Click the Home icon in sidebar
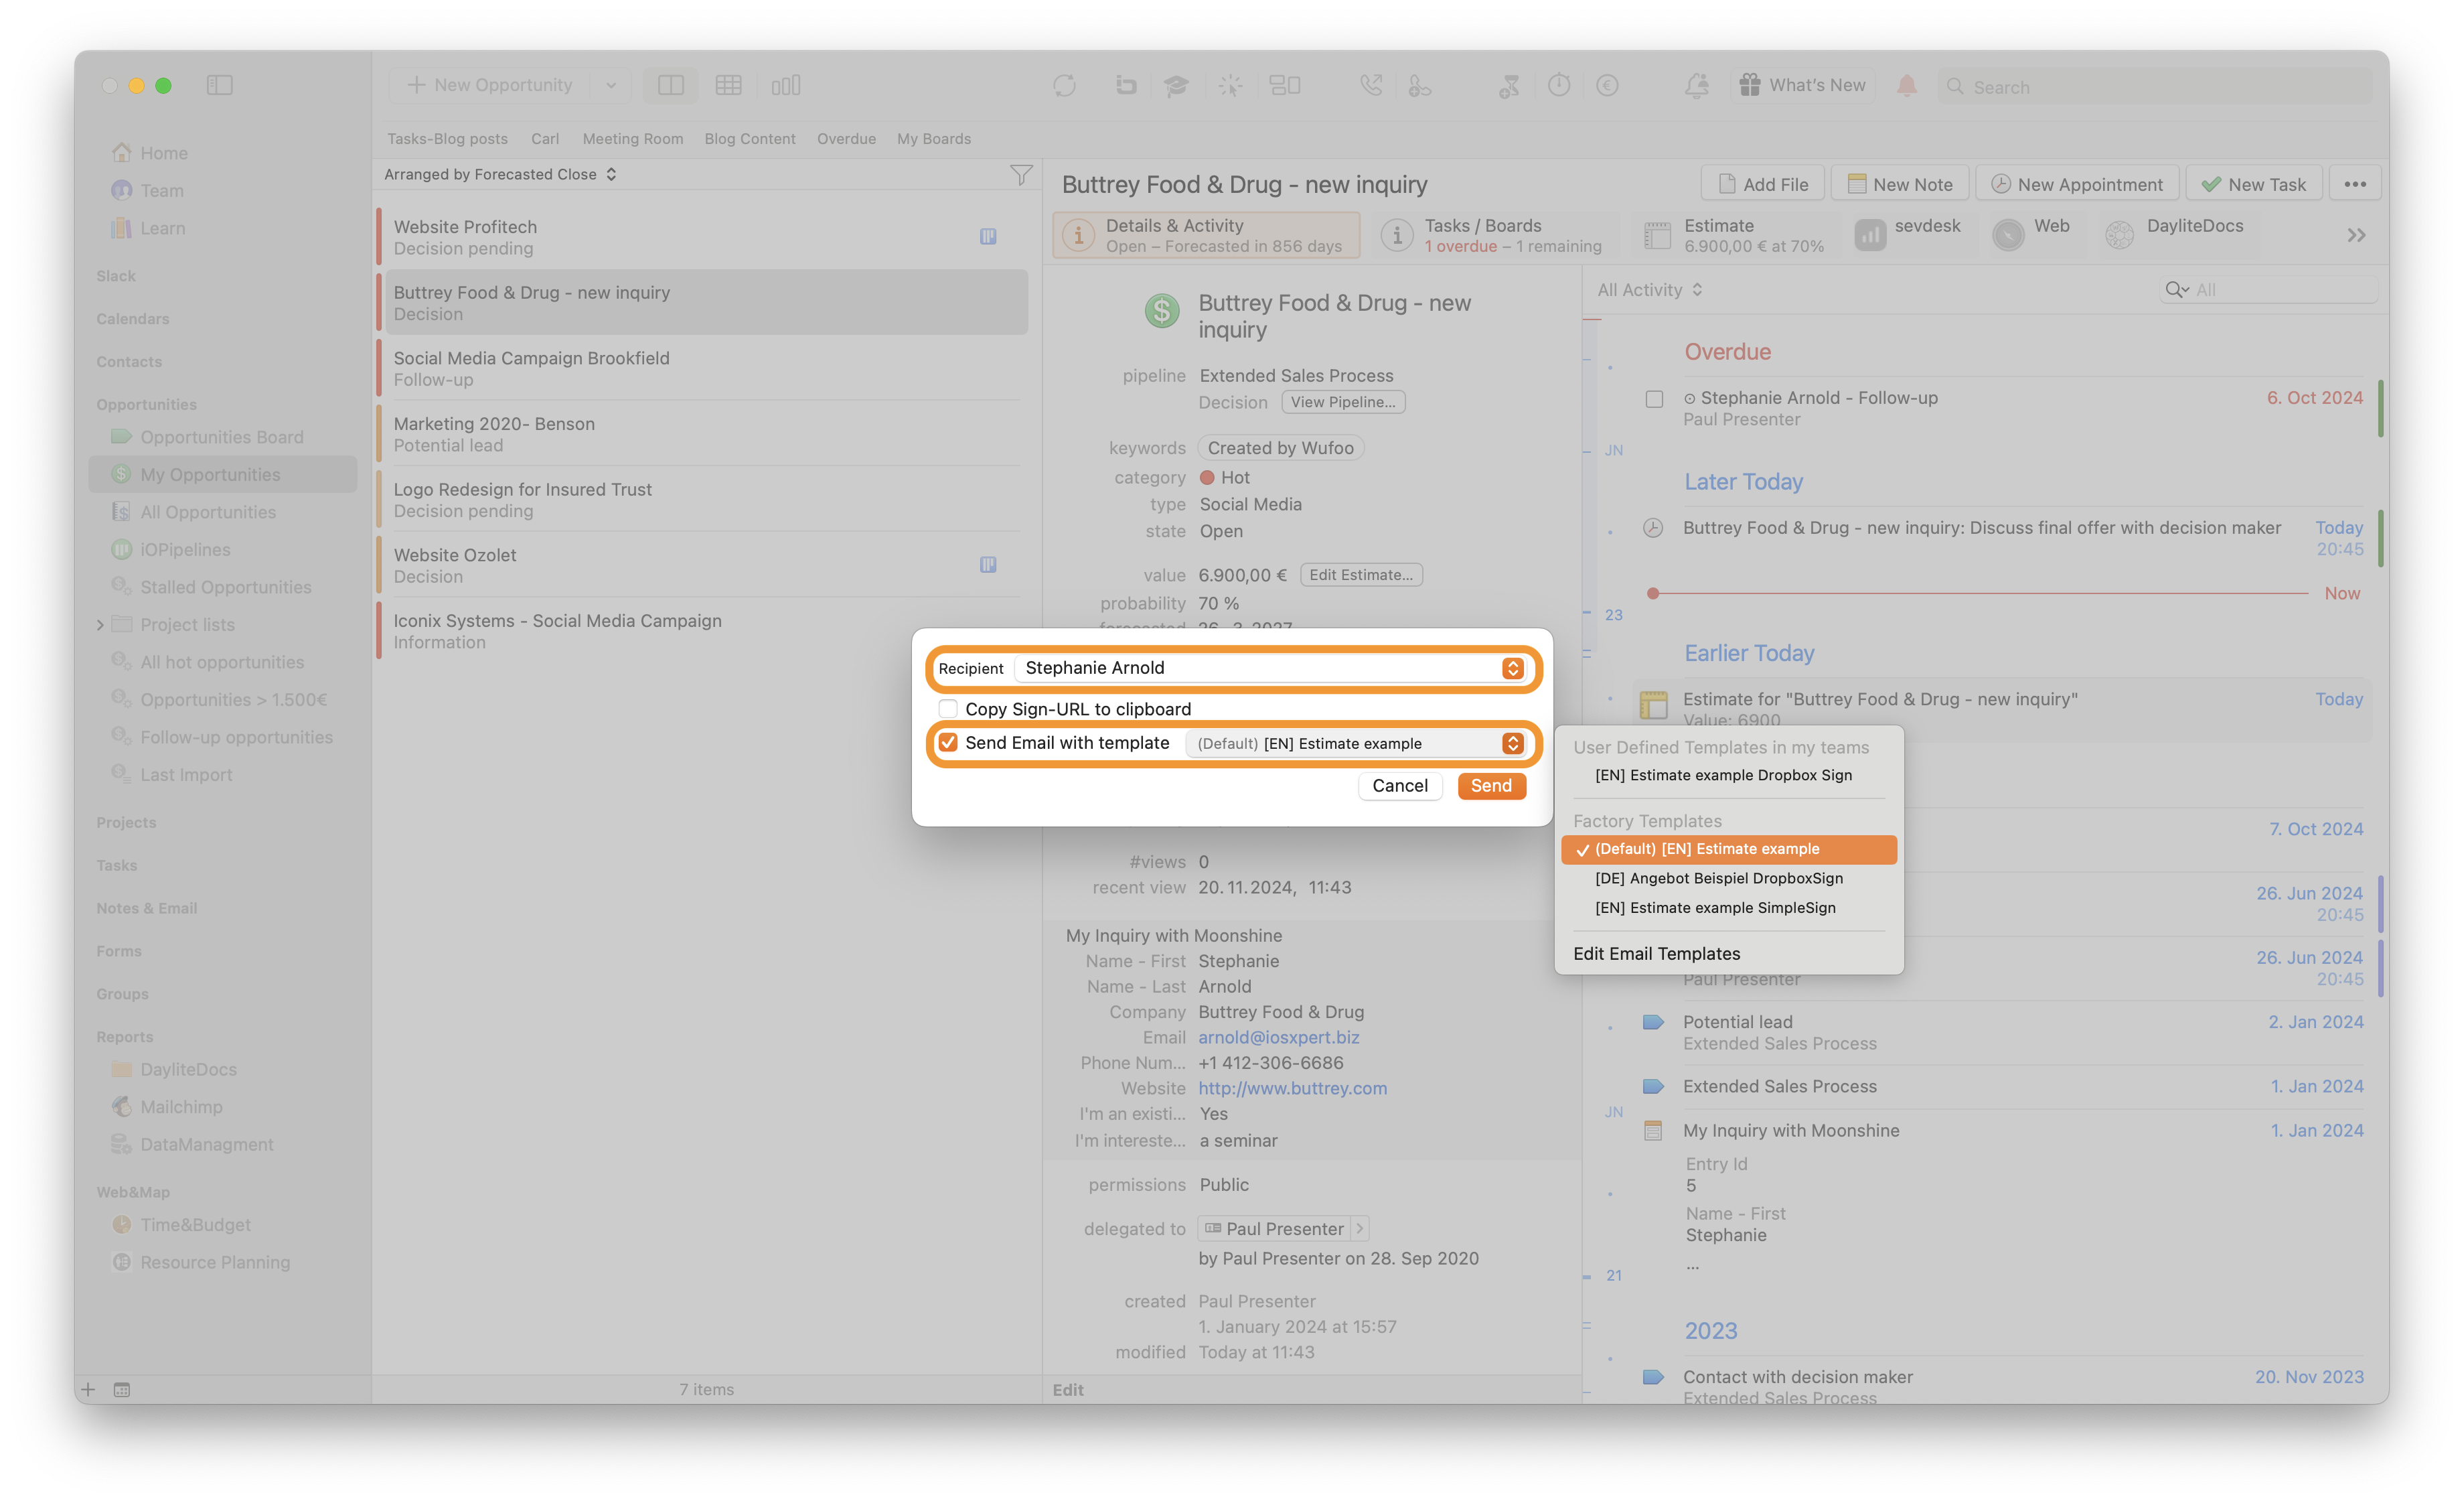2464x1503 pixels. pos(121,152)
